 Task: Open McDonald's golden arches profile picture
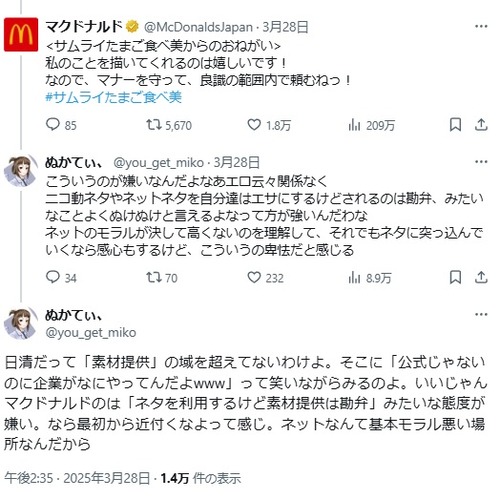point(21,35)
